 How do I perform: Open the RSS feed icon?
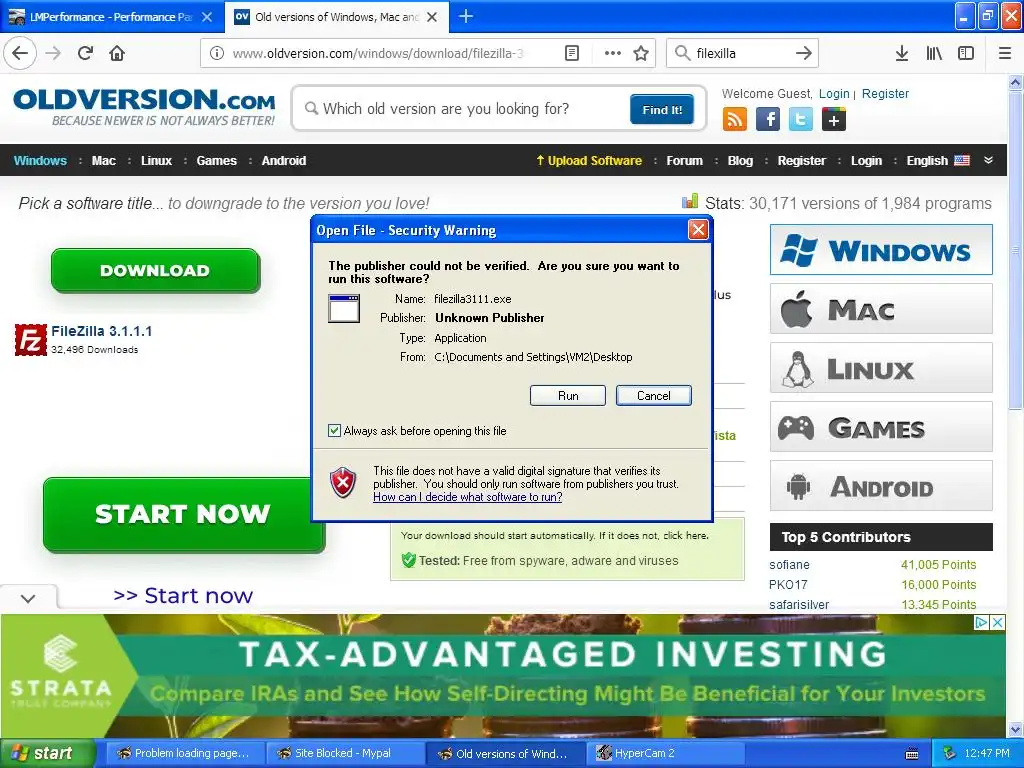click(734, 119)
